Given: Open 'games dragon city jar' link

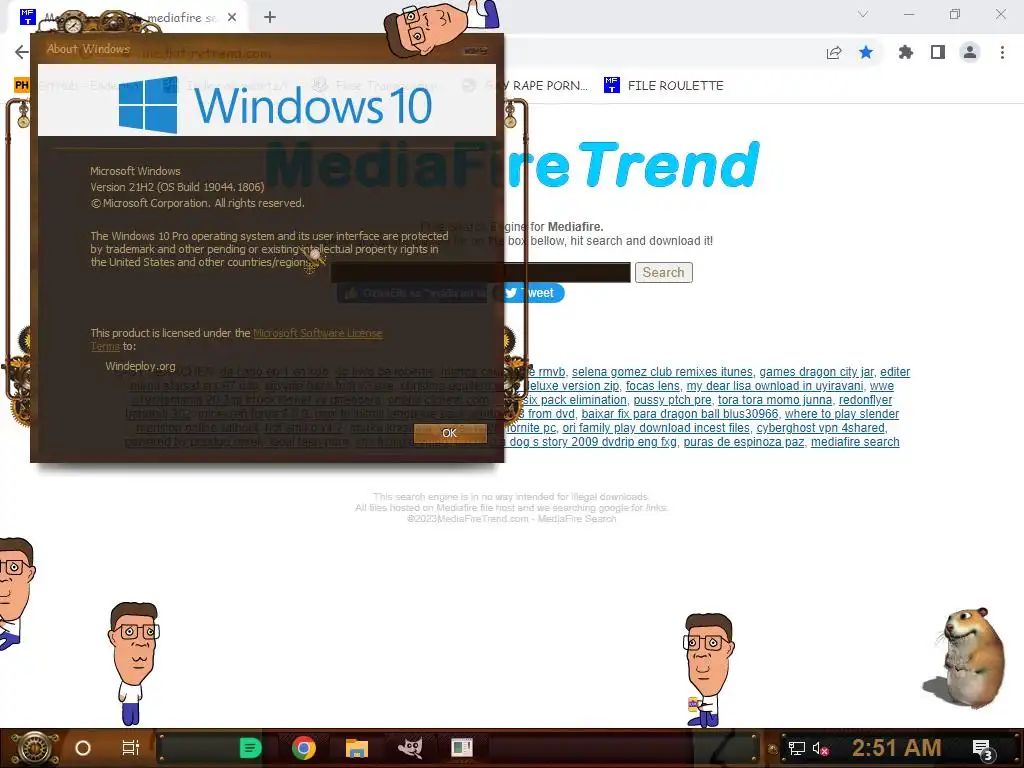Looking at the screenshot, I should point(816,372).
